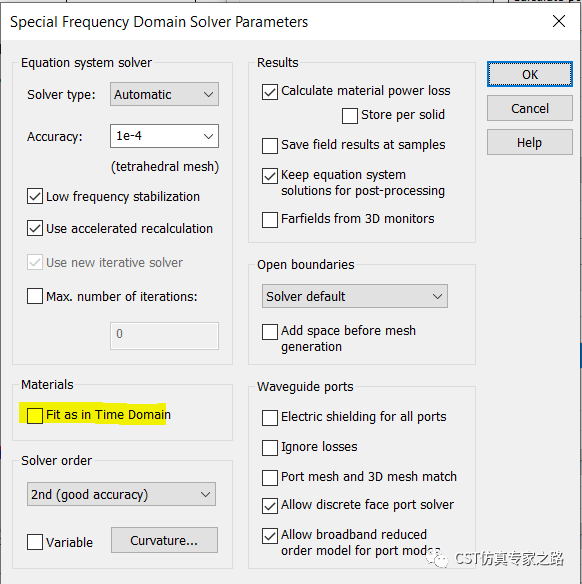Check Electric shielding for all ports
Viewport: 582px width, 584px height.
[270, 418]
